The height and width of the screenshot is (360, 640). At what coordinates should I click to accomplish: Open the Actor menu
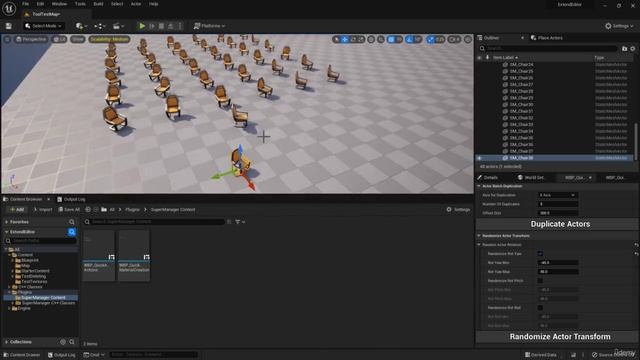click(136, 4)
